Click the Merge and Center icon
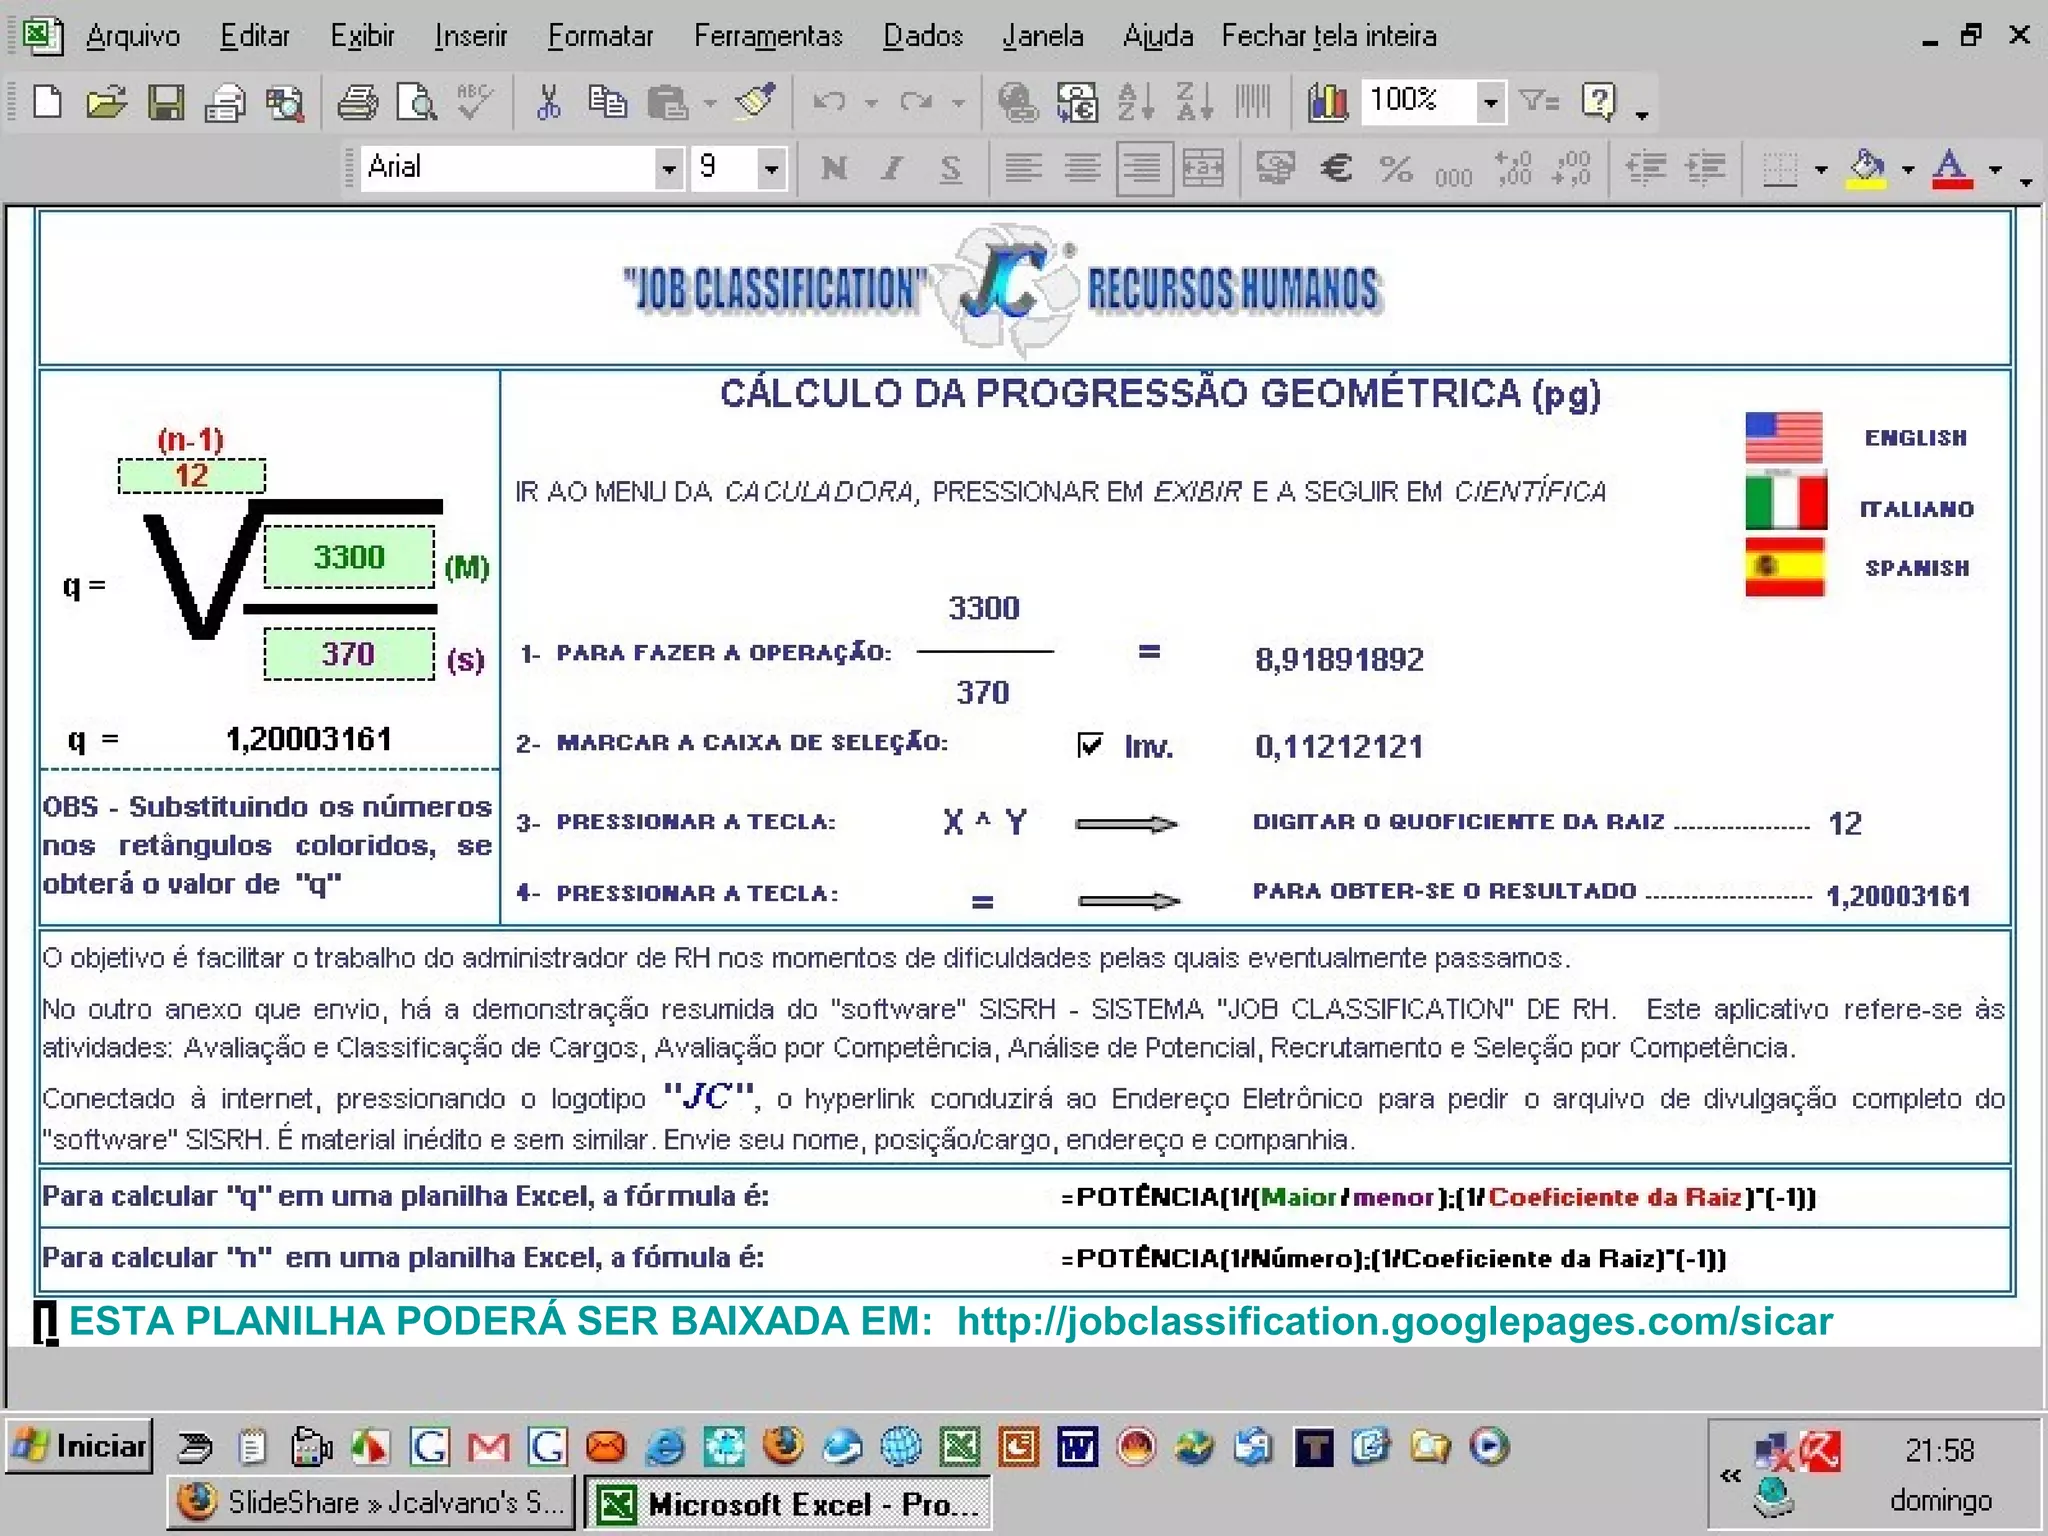This screenshot has height=1536, width=2048. pyautogui.click(x=1203, y=169)
